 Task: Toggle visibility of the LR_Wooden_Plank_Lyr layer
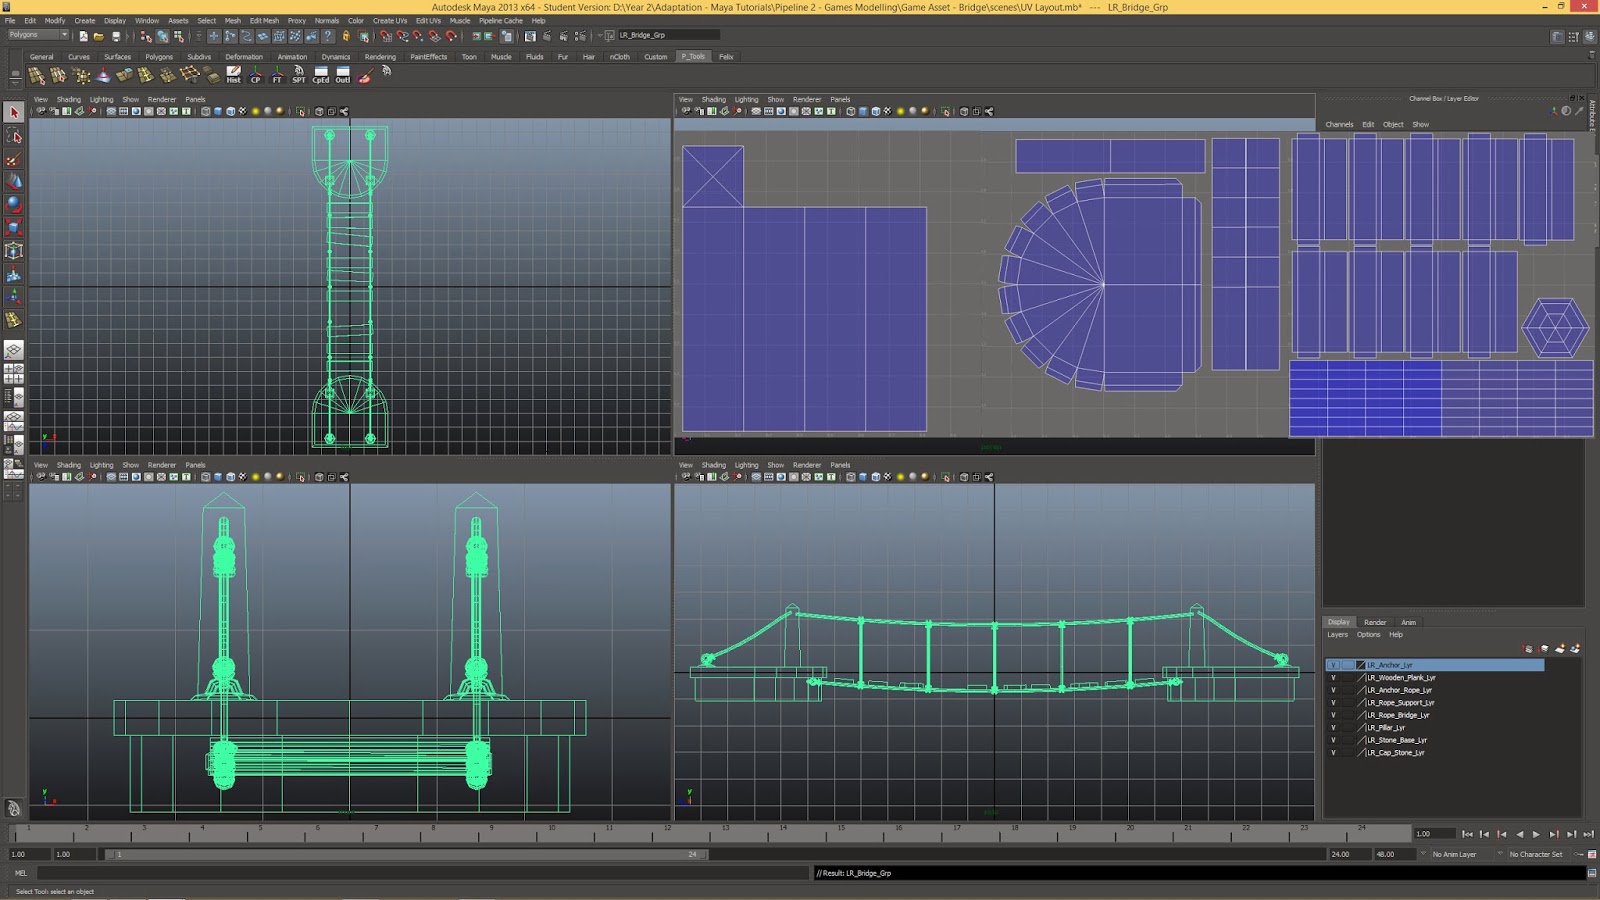pyautogui.click(x=1333, y=677)
